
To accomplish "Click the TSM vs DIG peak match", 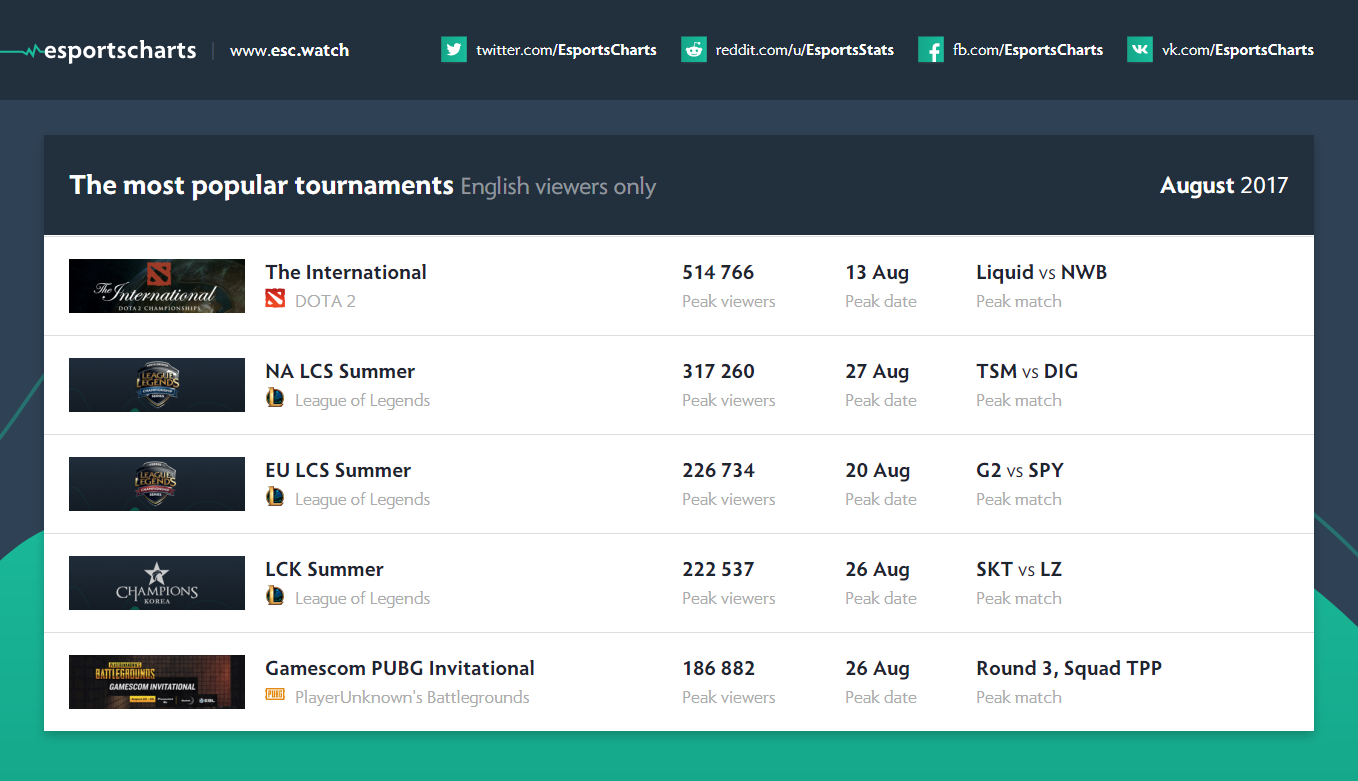I will pos(1027,371).
